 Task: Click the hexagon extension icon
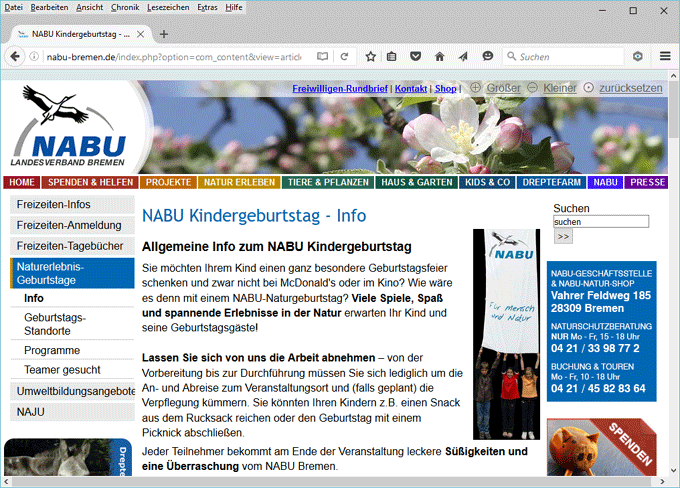click(638, 56)
